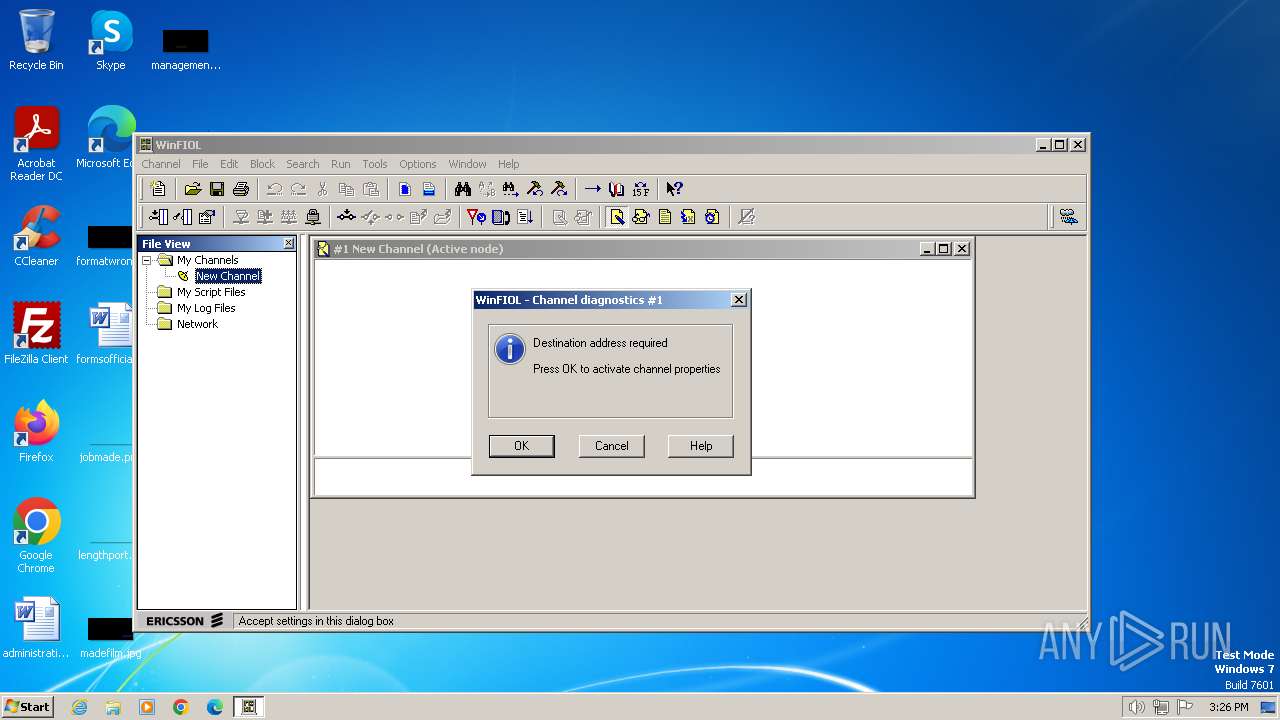The height and width of the screenshot is (720, 1280).
Task: Open the Help menu in menu bar
Action: 509,164
